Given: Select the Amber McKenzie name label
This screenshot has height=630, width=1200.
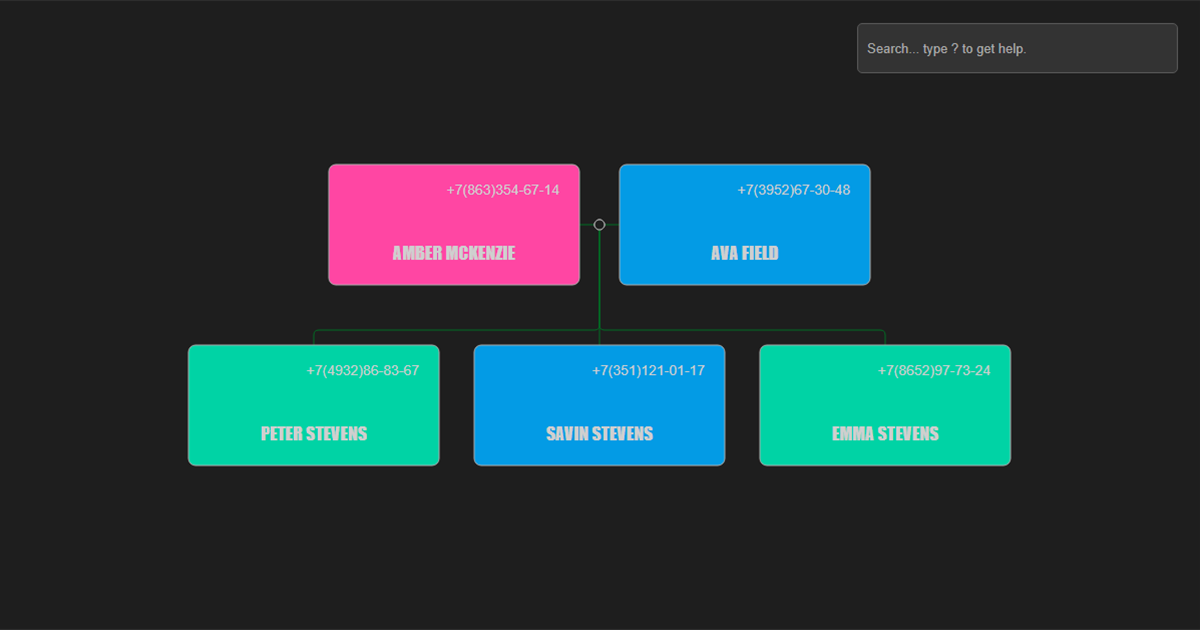Looking at the screenshot, I should click(x=454, y=253).
